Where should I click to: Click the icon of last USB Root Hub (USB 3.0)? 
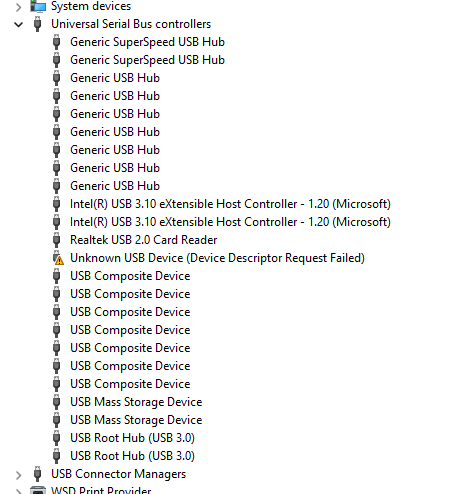pyautogui.click(x=57, y=456)
